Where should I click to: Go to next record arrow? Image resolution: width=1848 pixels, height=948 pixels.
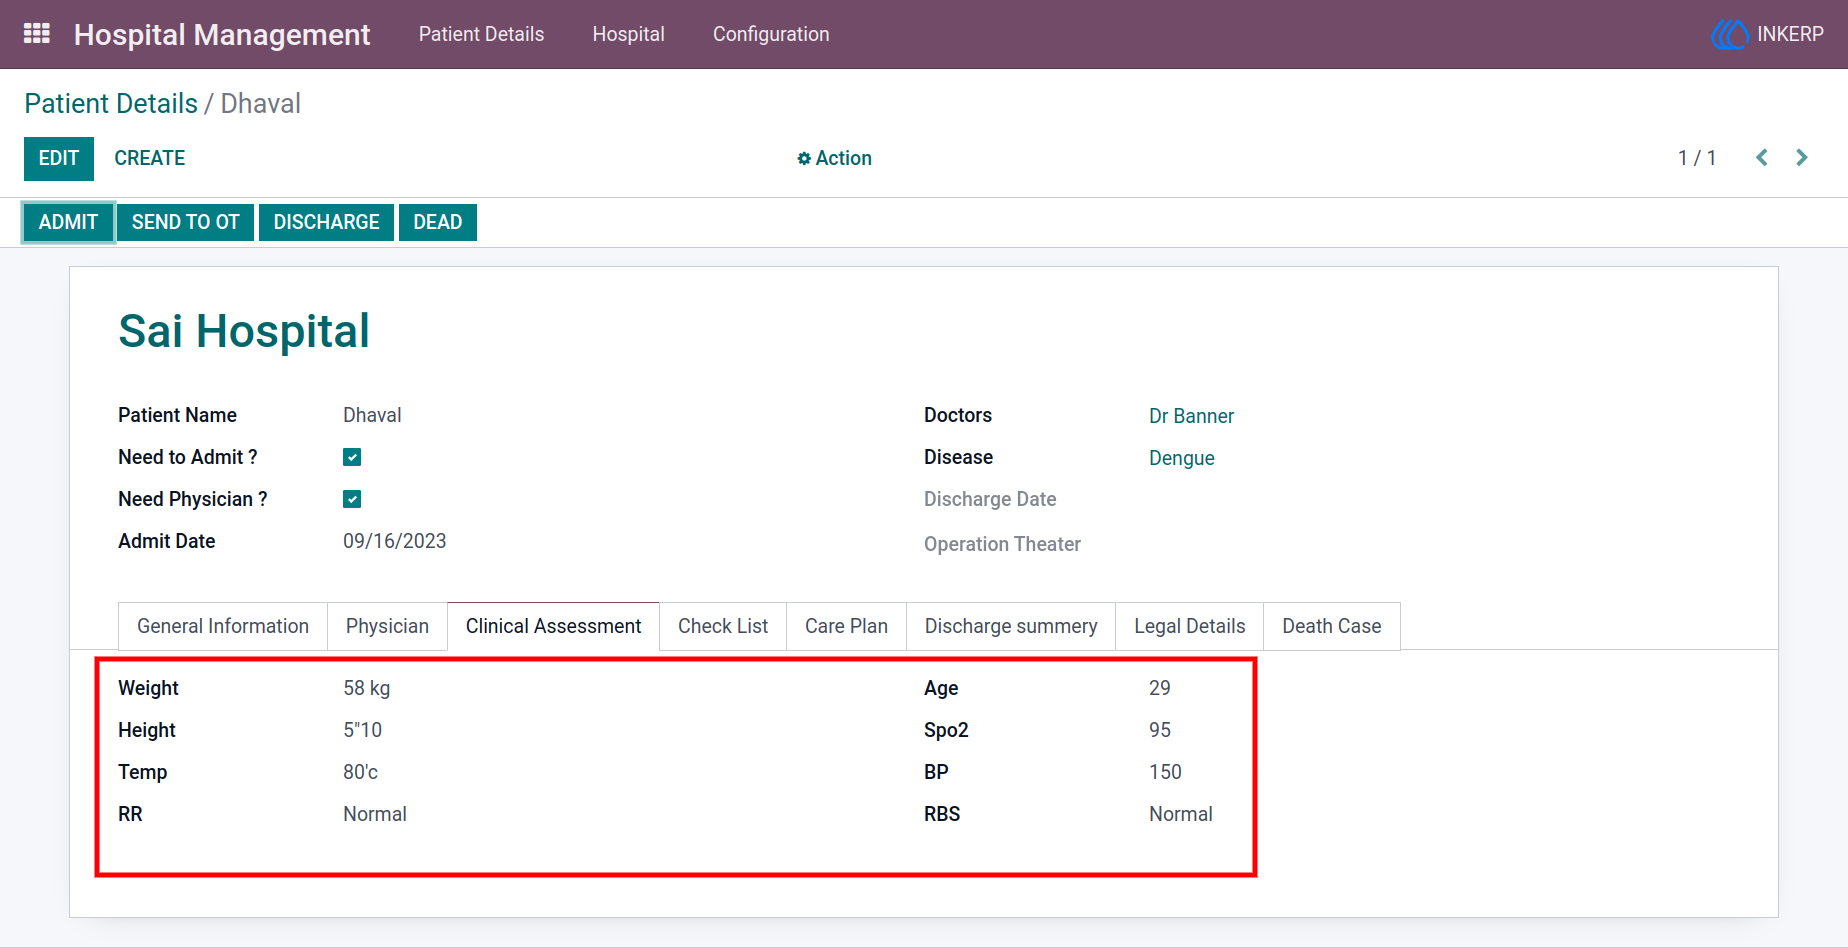[1802, 158]
